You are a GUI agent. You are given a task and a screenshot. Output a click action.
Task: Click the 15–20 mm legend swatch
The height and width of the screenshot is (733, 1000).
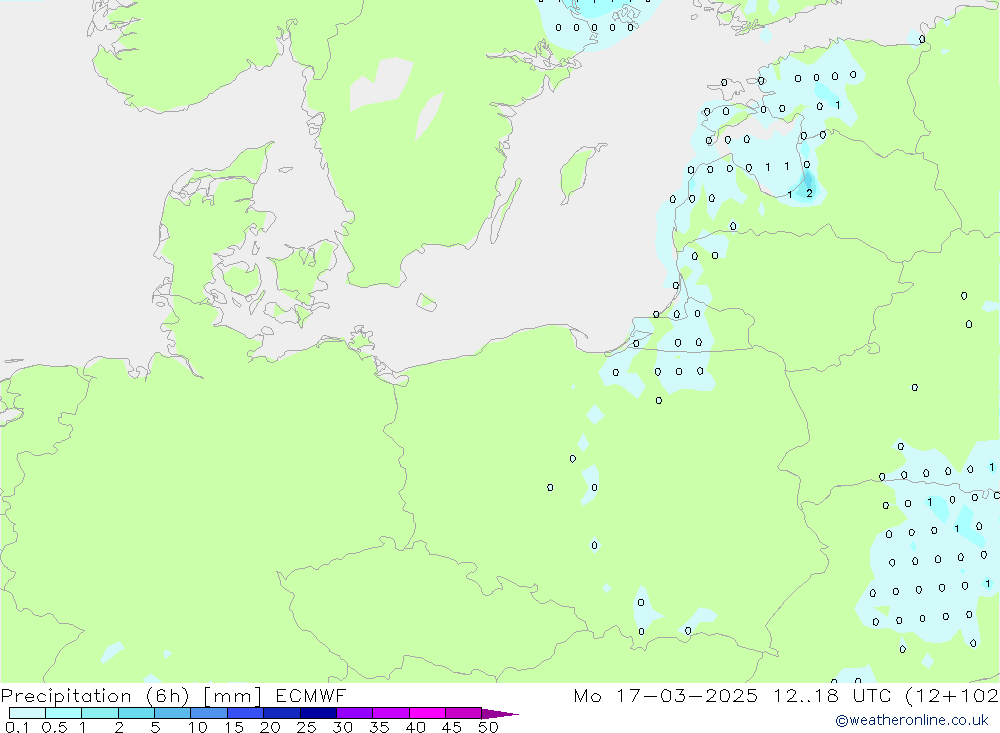click(246, 713)
